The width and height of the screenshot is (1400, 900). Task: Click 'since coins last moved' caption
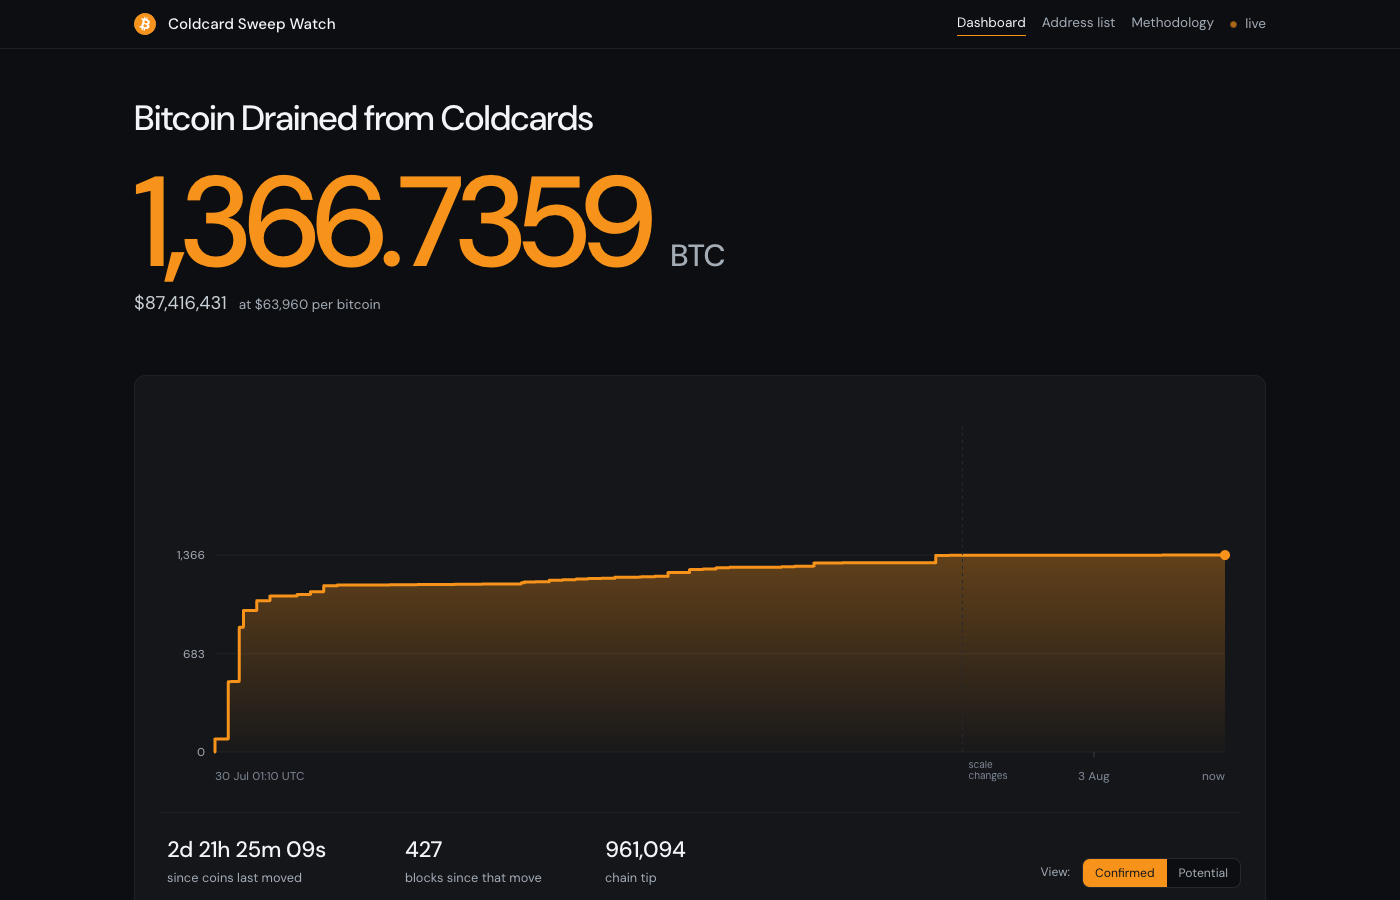[x=235, y=878]
